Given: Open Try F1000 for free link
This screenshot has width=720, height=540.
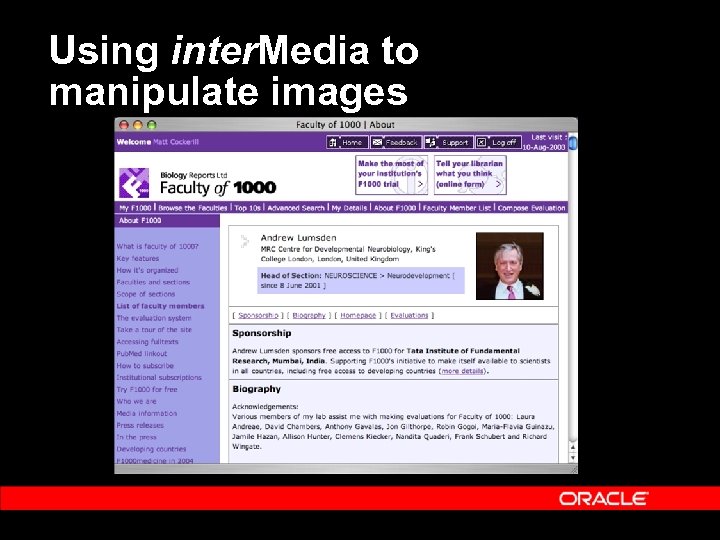Looking at the screenshot, I should (x=147, y=389).
